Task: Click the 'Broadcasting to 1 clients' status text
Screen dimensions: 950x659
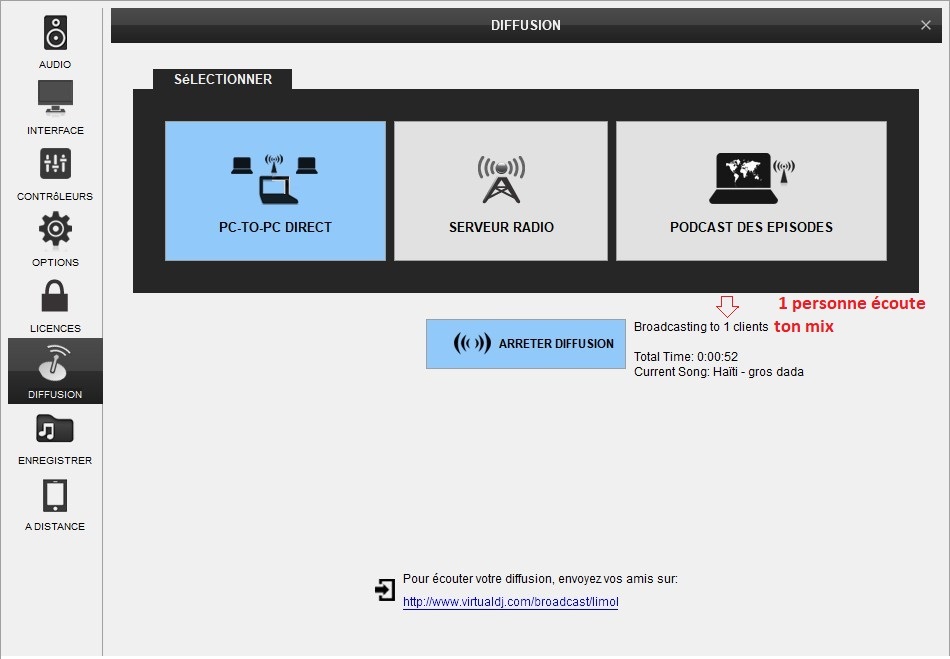Action: point(701,327)
